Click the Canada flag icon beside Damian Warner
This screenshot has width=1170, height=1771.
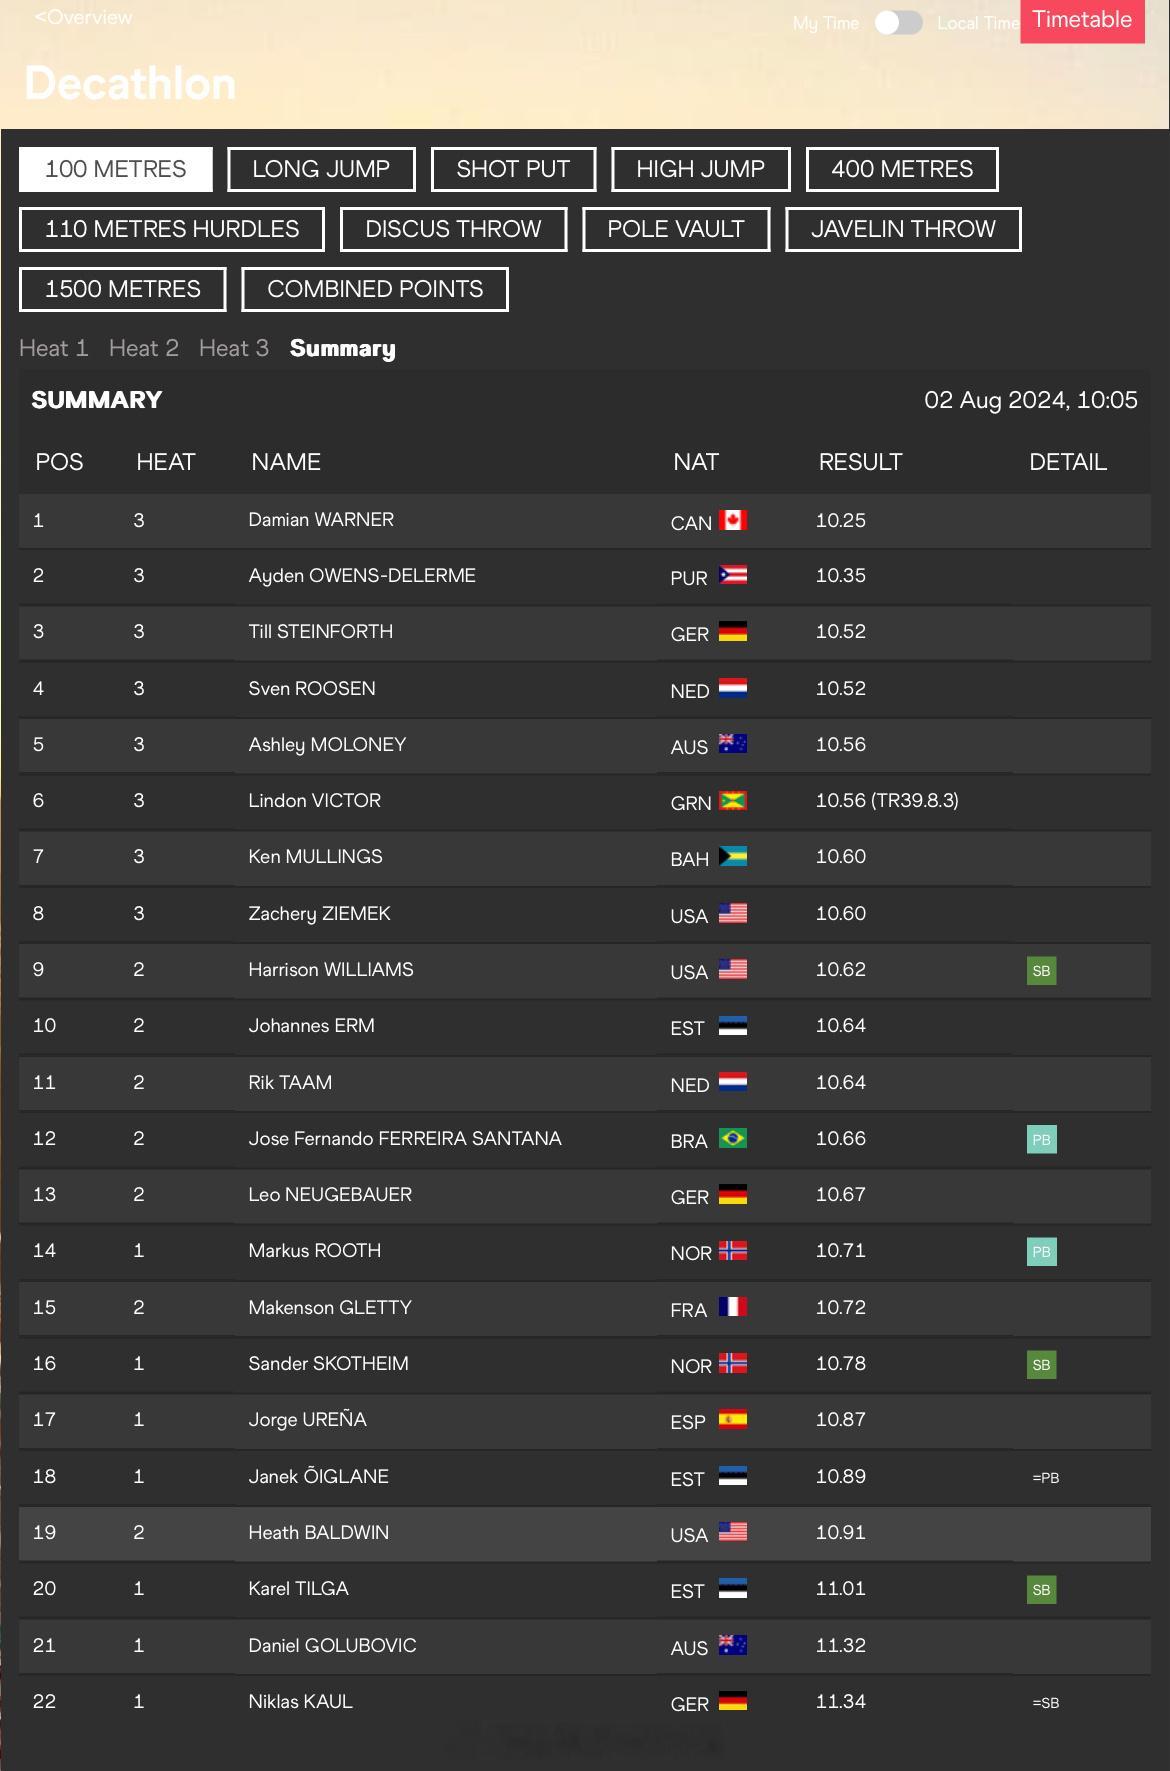[x=733, y=520]
